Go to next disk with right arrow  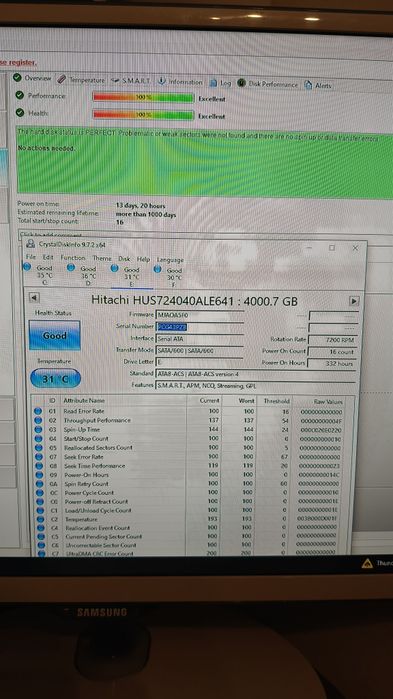353,301
